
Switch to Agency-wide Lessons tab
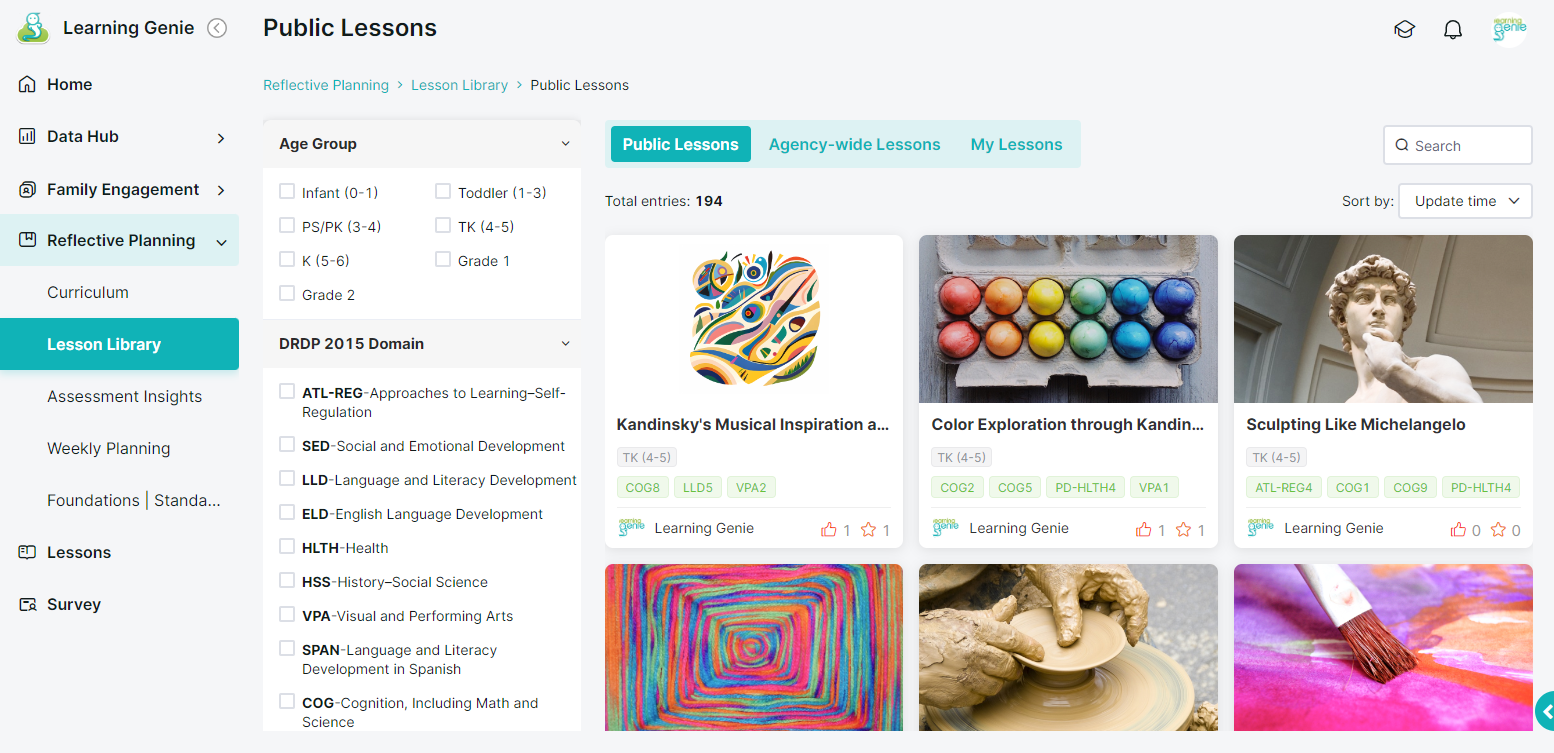pyautogui.click(x=854, y=144)
